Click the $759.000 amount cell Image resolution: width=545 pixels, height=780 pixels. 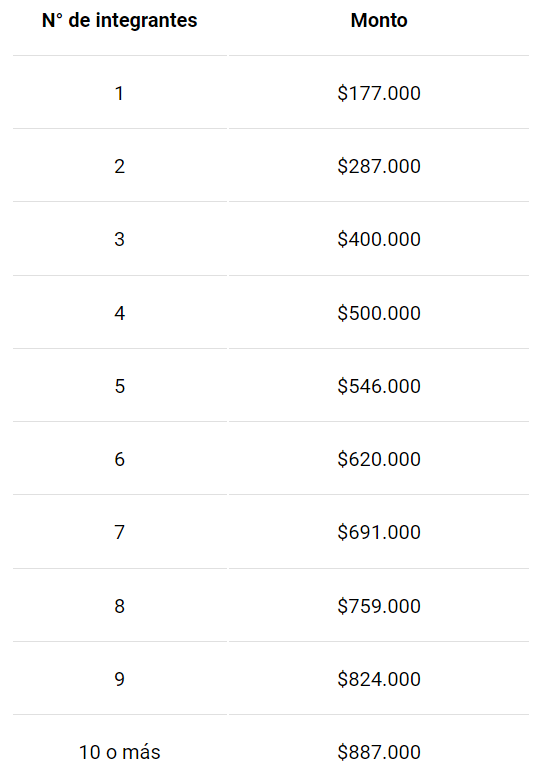click(379, 606)
